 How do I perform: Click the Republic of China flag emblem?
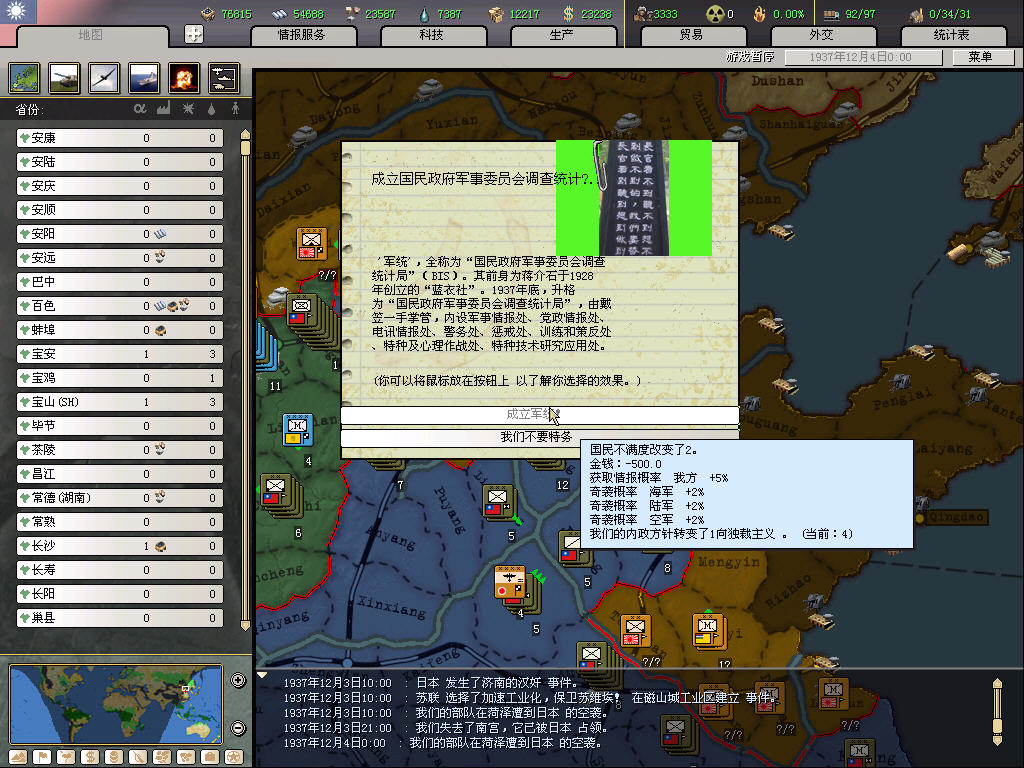coord(18,12)
